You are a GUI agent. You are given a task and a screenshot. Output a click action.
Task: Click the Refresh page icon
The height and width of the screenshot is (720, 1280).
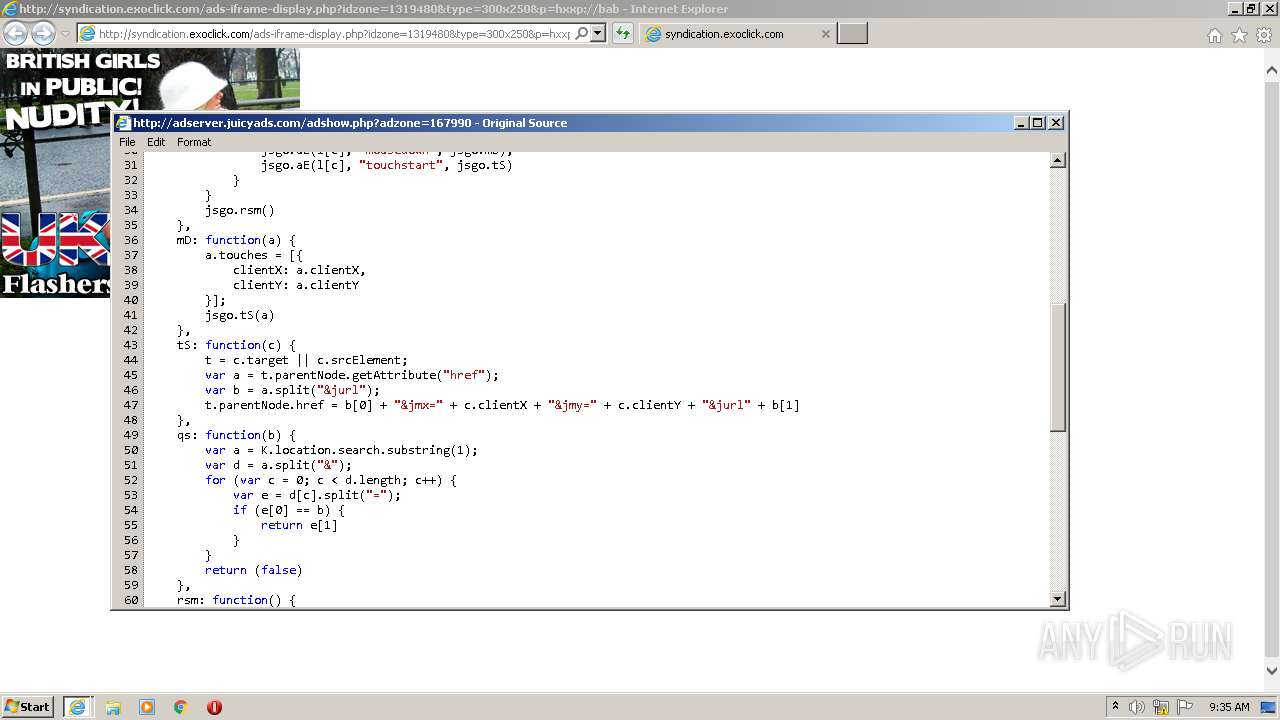click(623, 33)
